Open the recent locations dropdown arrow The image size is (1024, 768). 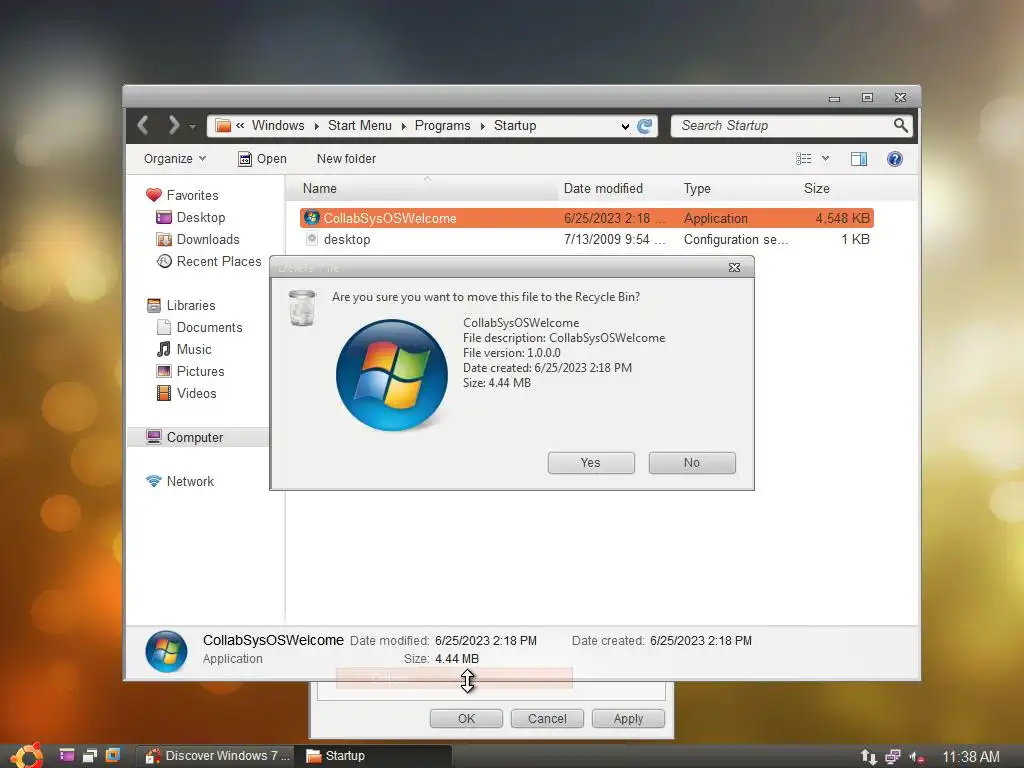(x=192, y=127)
